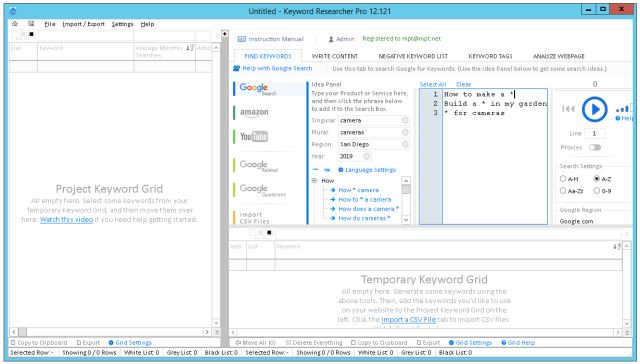Screen dimensions: 640x364
Task: Switch to the Keyword Tags tab
Action: click(490, 56)
